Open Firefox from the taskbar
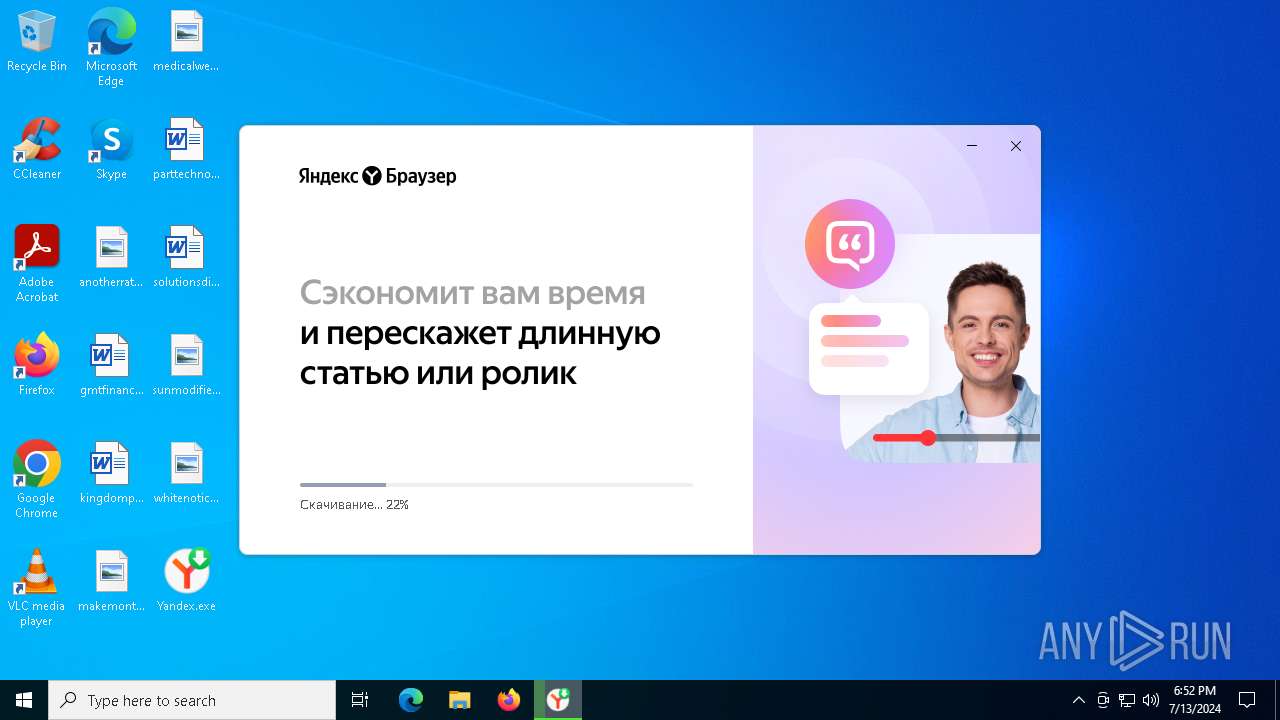The image size is (1280, 720). coord(508,700)
